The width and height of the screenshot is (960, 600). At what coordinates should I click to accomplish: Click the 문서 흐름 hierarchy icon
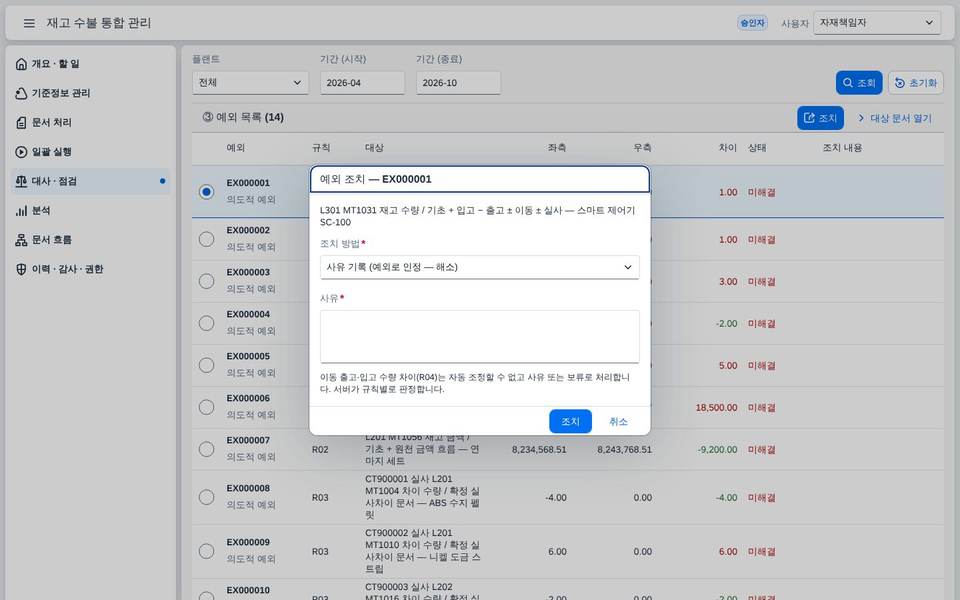pos(21,240)
